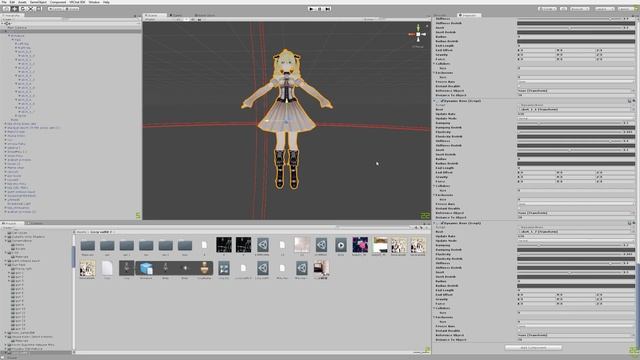The width and height of the screenshot is (640, 360).
Task: Switch to the Asset Store tab
Action: 205,15
